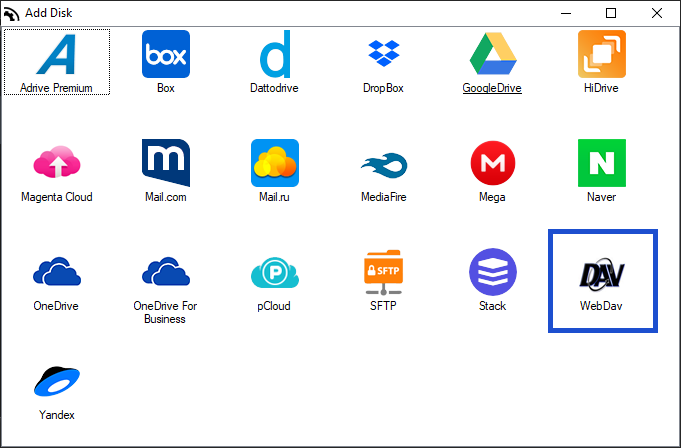681x448 pixels.
Task: Click the GoogleDrive label text
Action: pyautogui.click(x=492, y=88)
